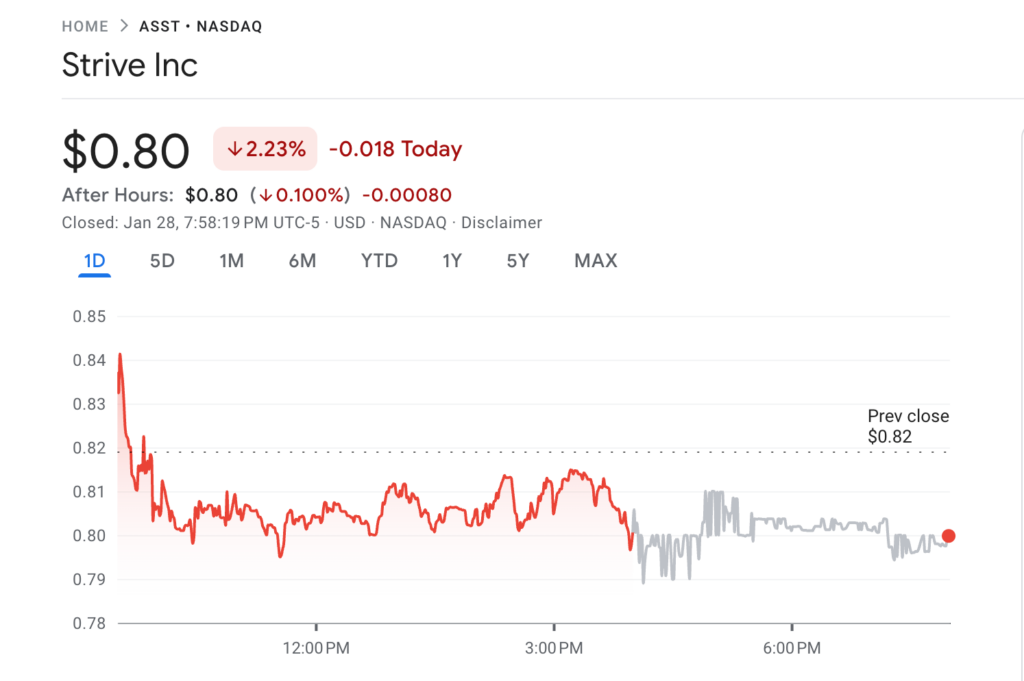Click the red endpoint dot on the chart
This screenshot has width=1024, height=681.
coord(948,536)
